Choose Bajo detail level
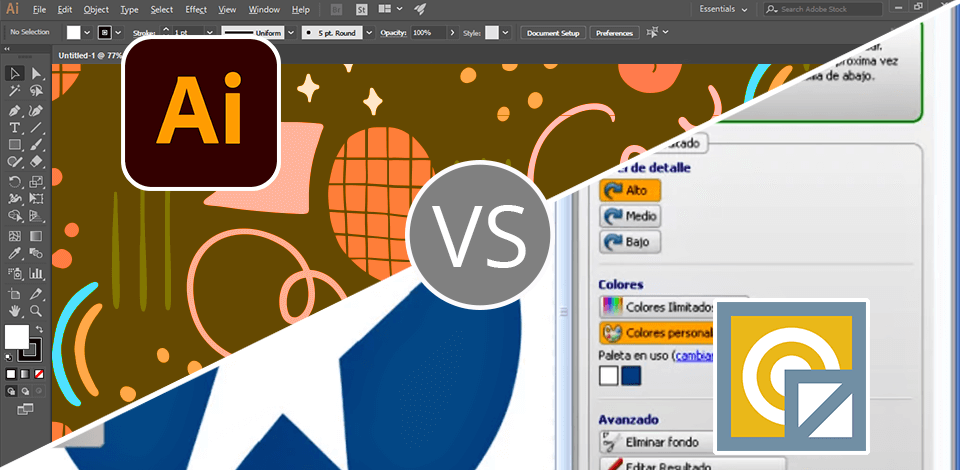Viewport: 960px width, 470px height. [630, 242]
